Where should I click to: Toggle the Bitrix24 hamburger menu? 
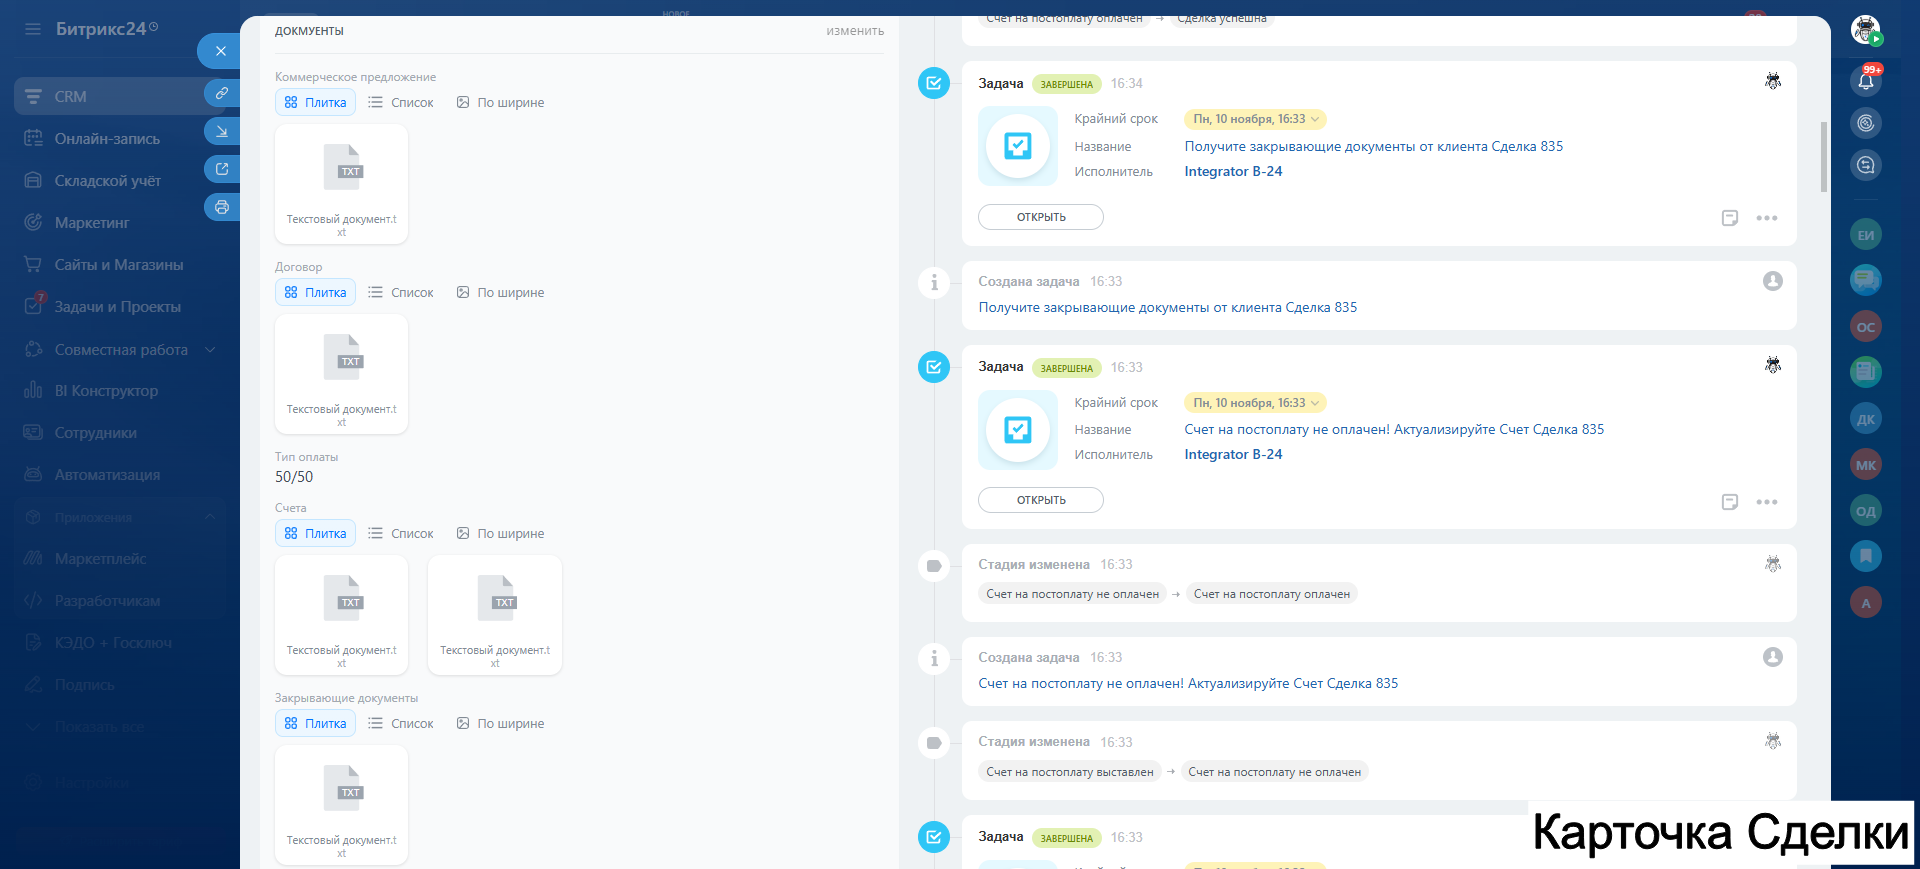[x=33, y=29]
